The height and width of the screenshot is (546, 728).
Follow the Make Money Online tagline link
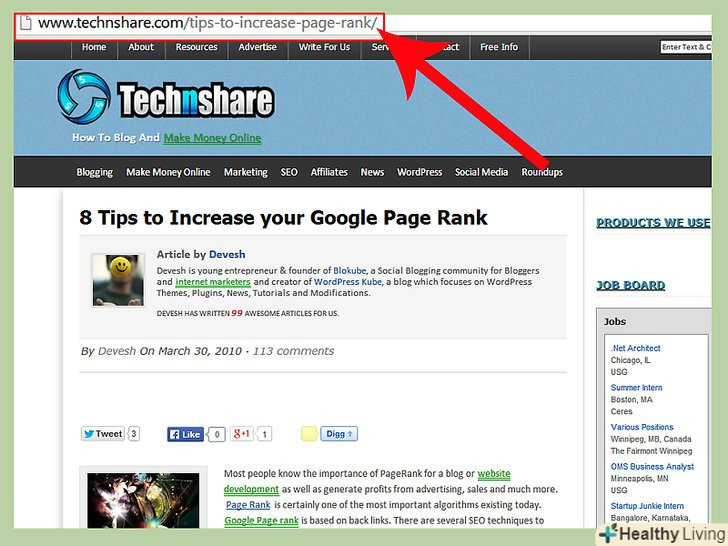coord(212,138)
